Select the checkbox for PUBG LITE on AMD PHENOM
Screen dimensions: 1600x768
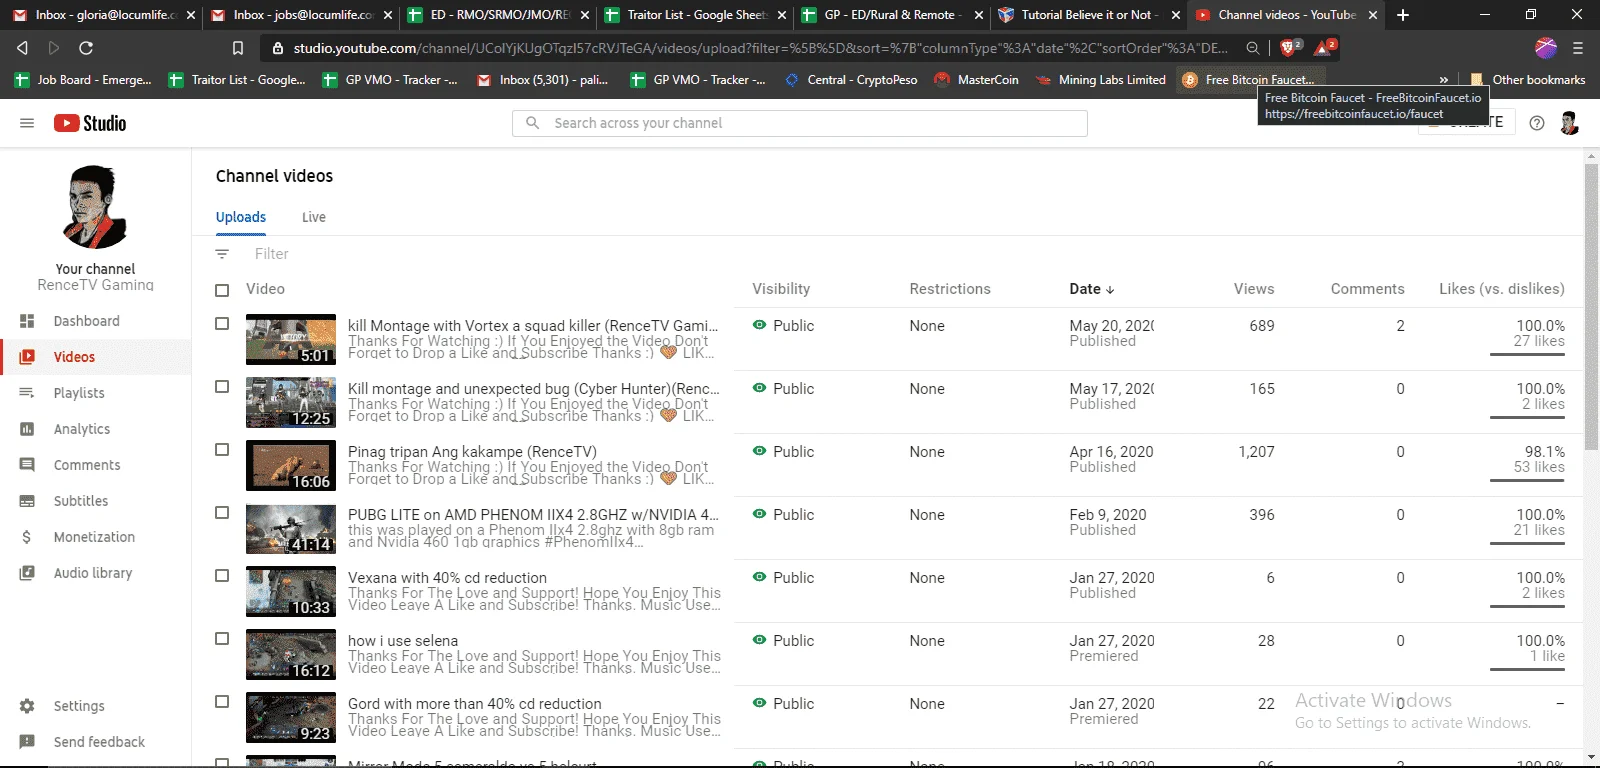pos(222,513)
